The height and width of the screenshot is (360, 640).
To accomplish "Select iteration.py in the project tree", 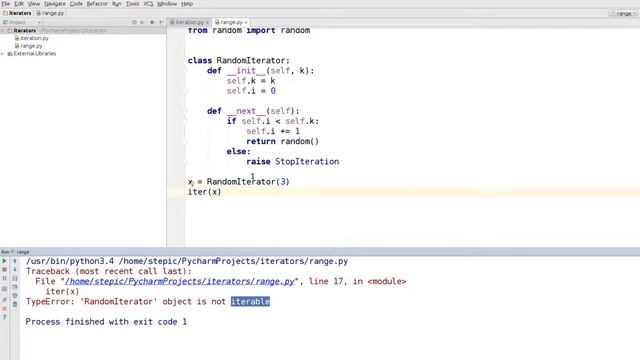I will (31, 38).
